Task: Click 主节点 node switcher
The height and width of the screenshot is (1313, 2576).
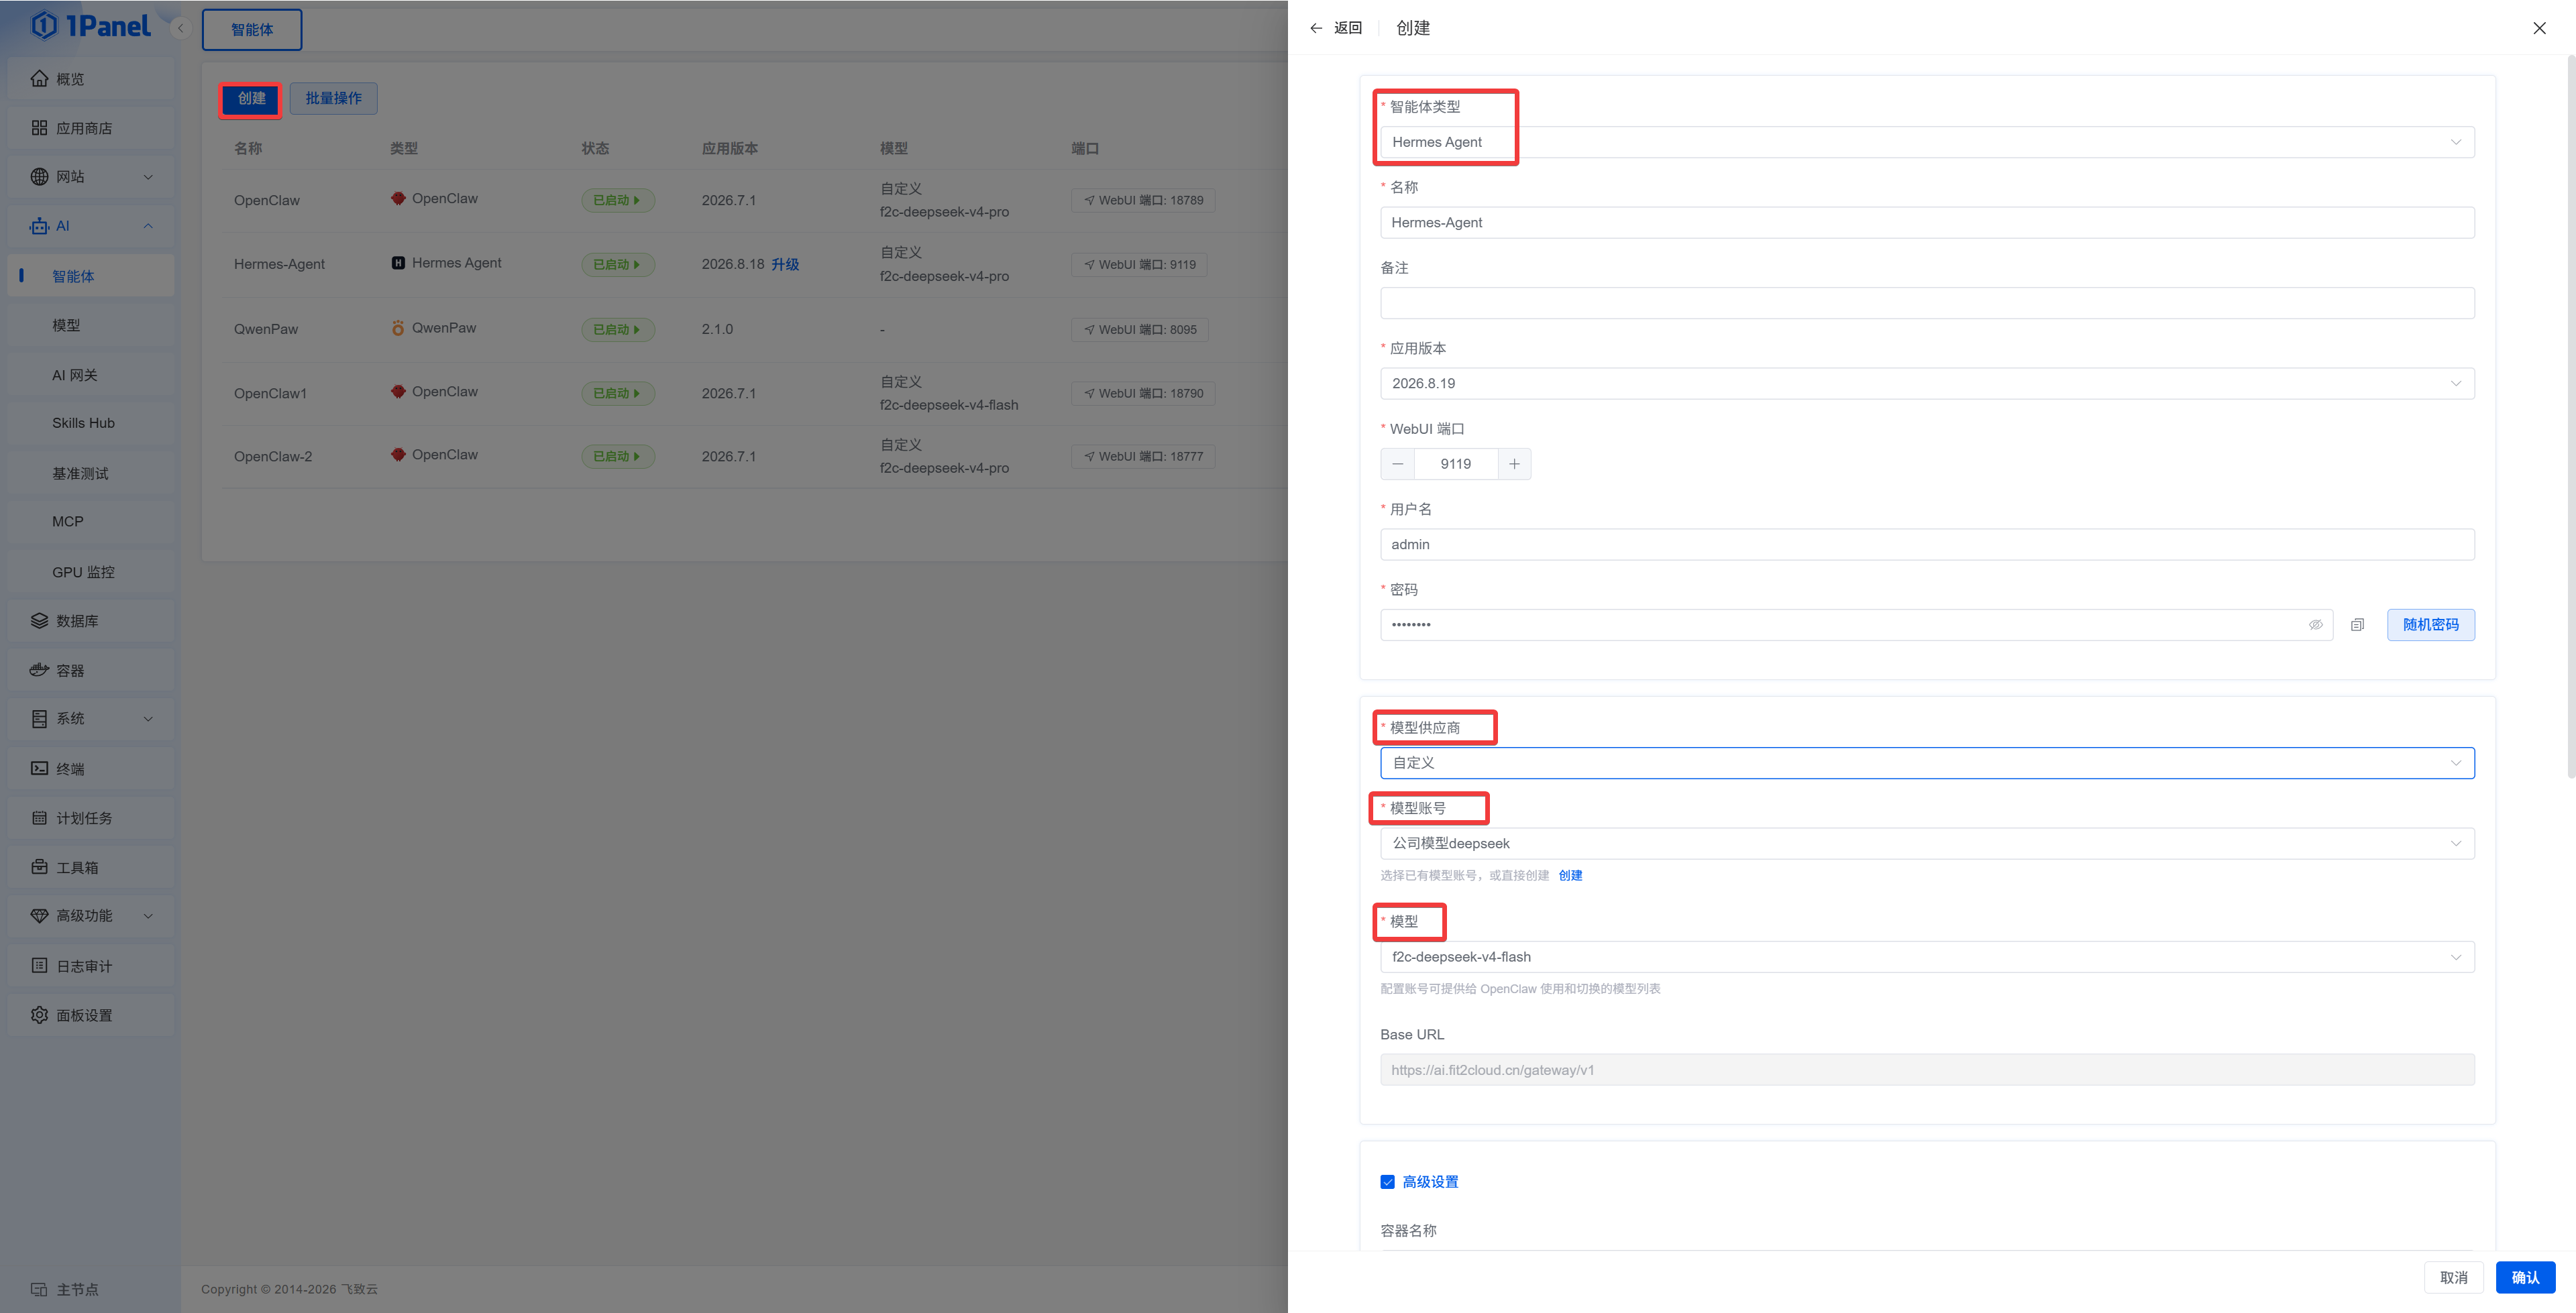Action: (65, 1289)
